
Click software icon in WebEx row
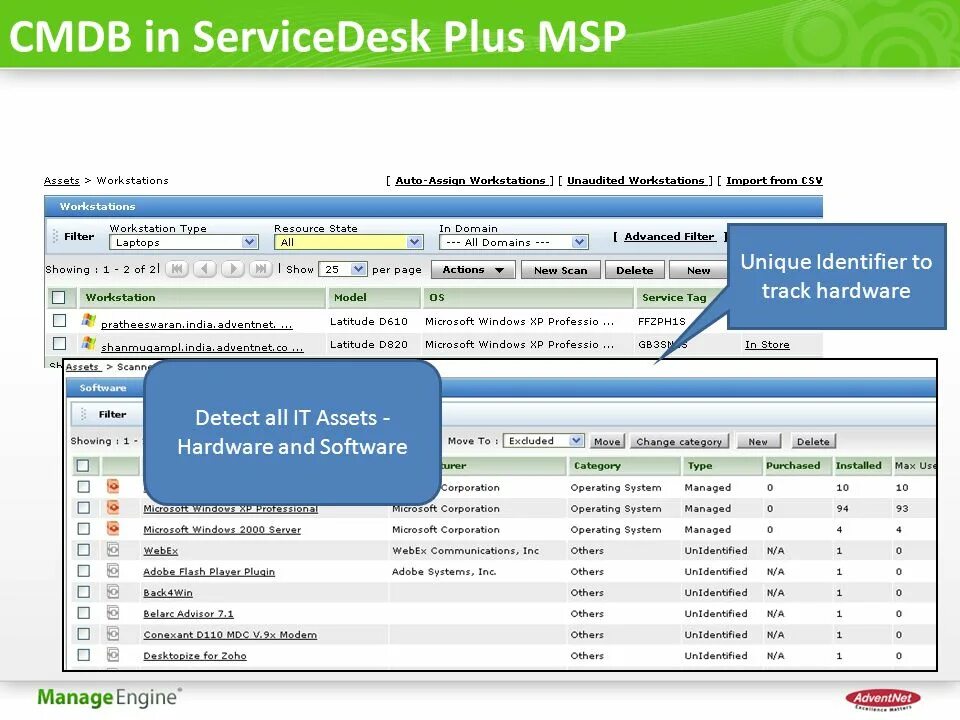click(113, 550)
